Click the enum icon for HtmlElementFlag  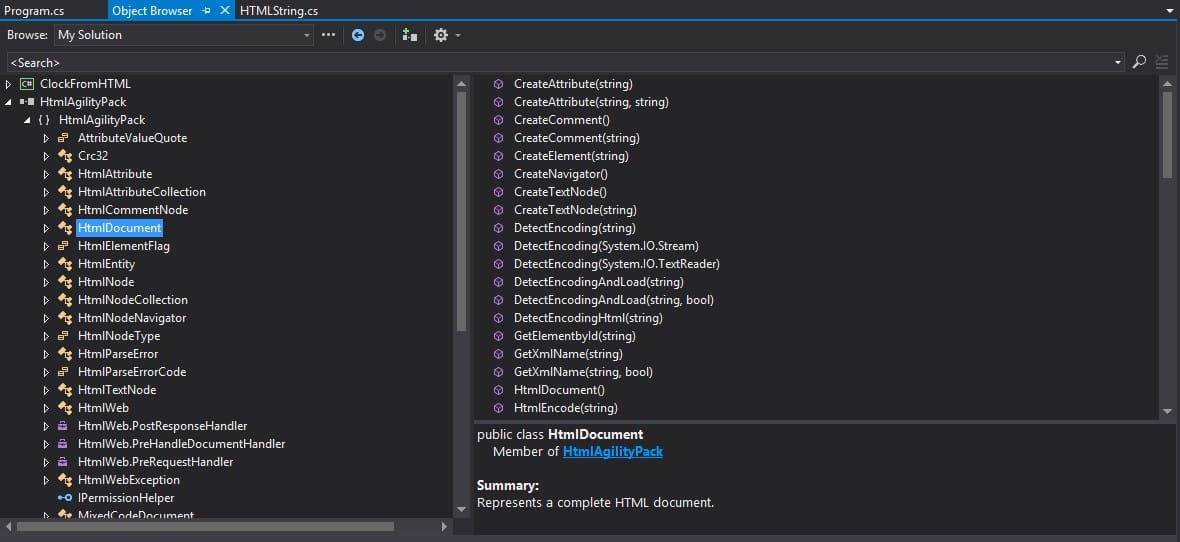[64, 245]
